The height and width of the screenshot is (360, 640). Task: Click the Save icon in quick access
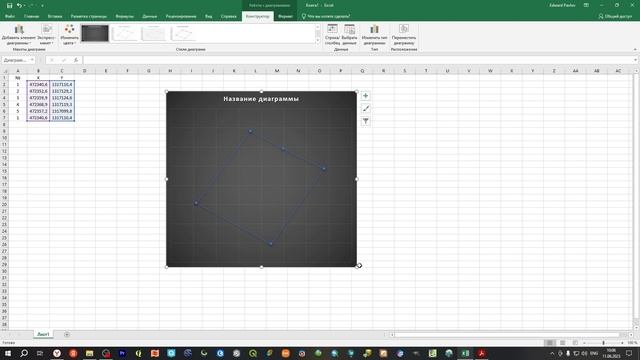[9, 5]
